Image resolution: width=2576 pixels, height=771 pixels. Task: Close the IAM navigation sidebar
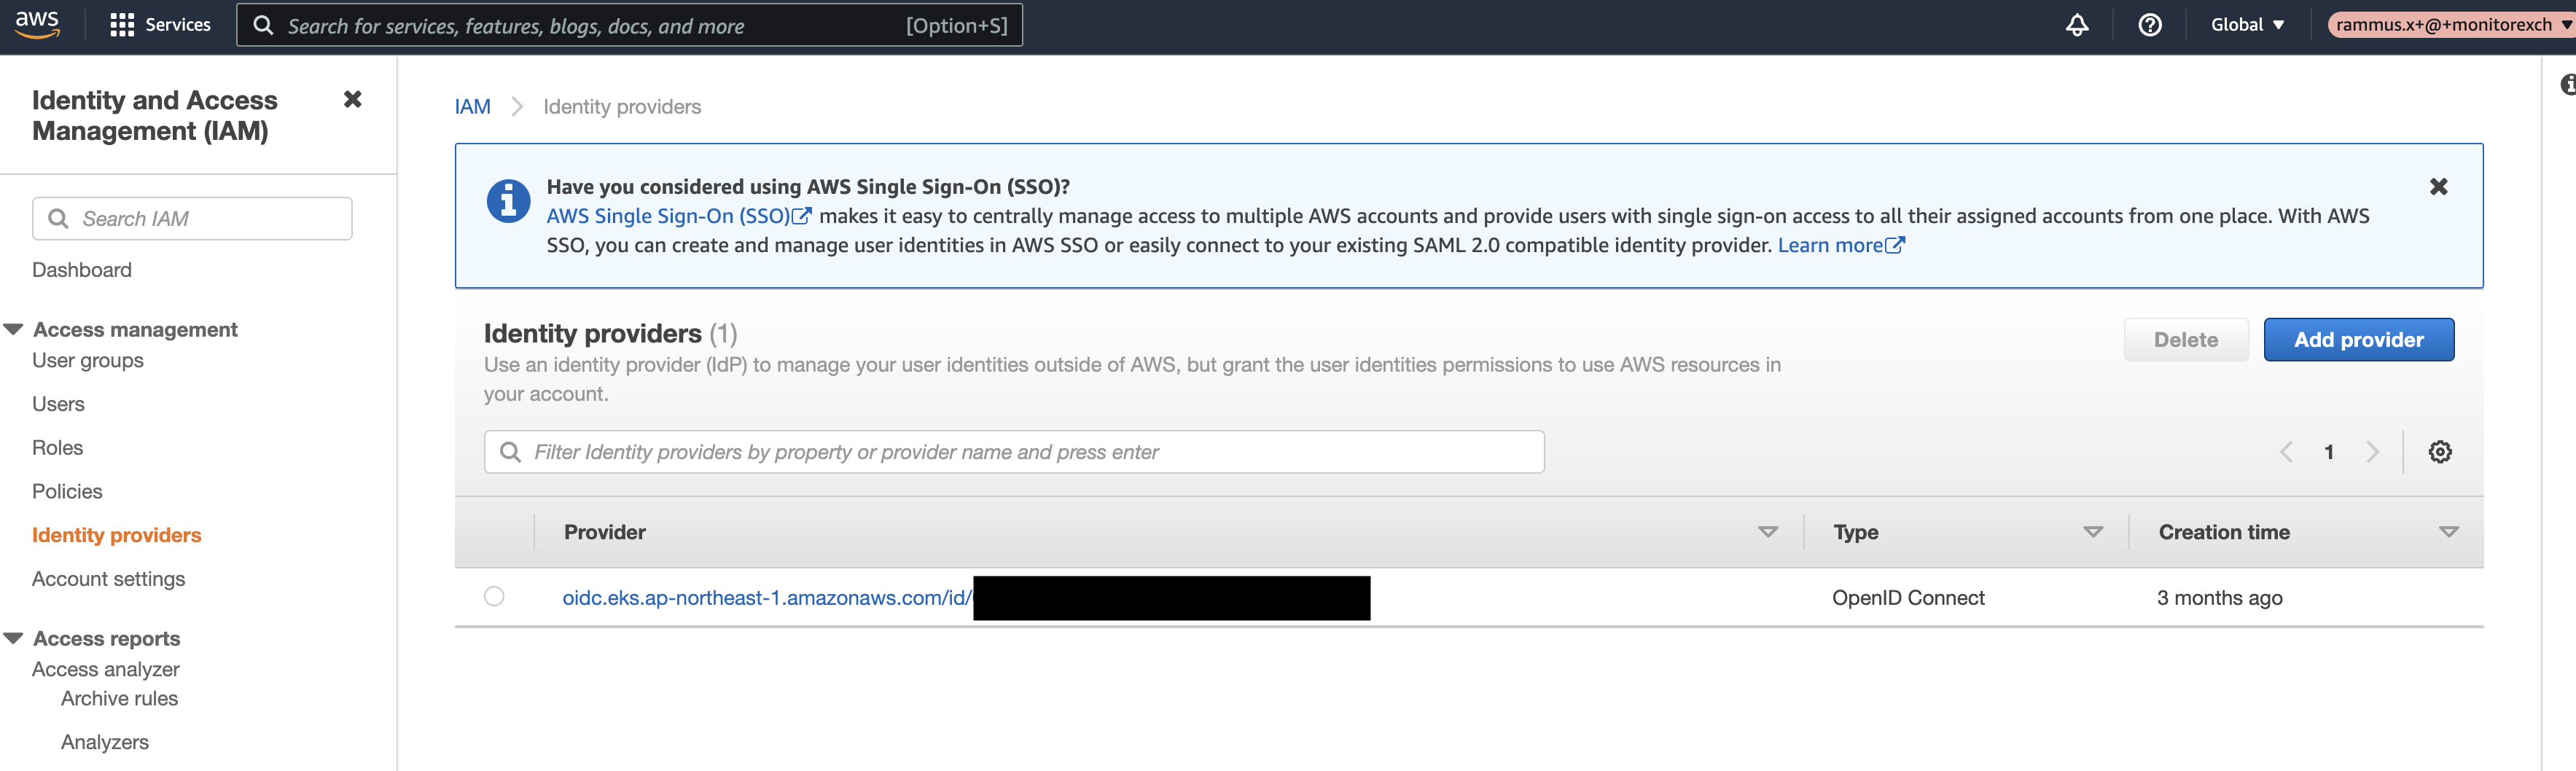[x=352, y=99]
